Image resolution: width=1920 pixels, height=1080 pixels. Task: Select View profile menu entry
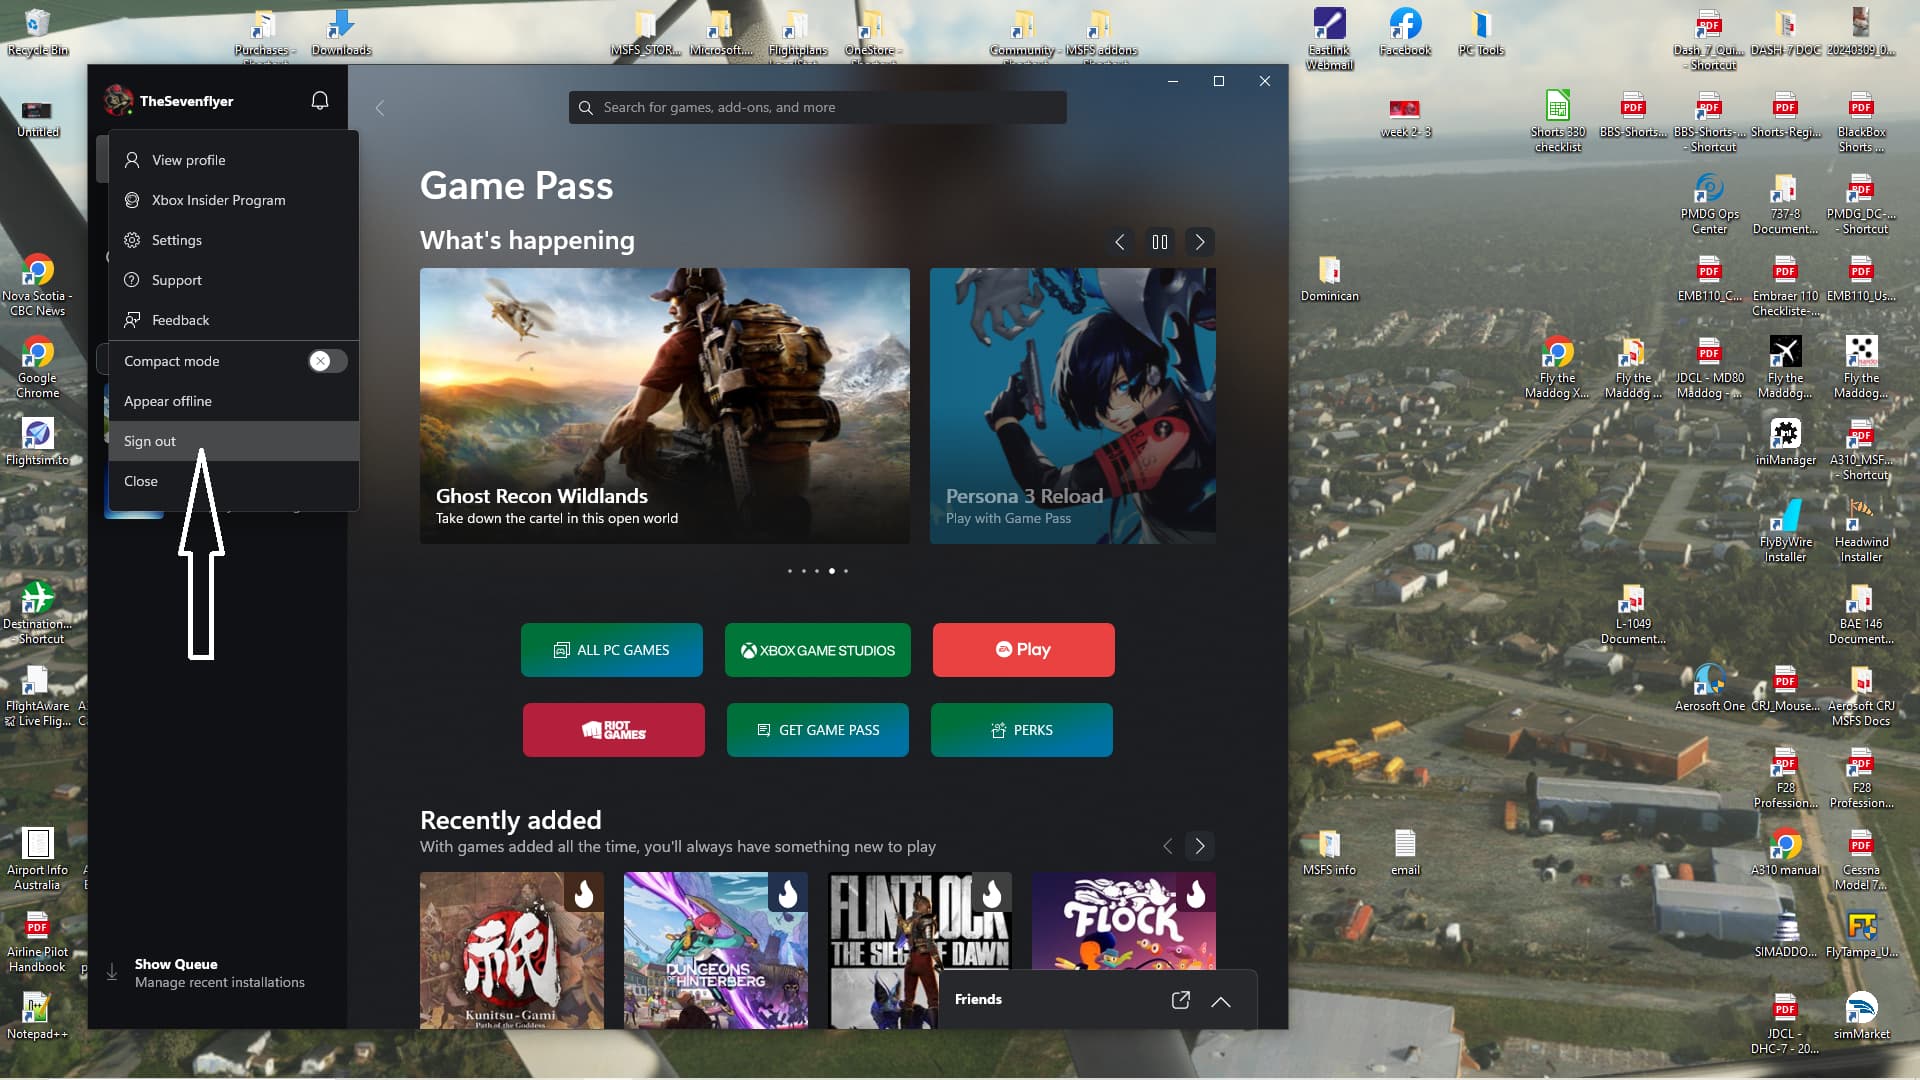(x=233, y=160)
